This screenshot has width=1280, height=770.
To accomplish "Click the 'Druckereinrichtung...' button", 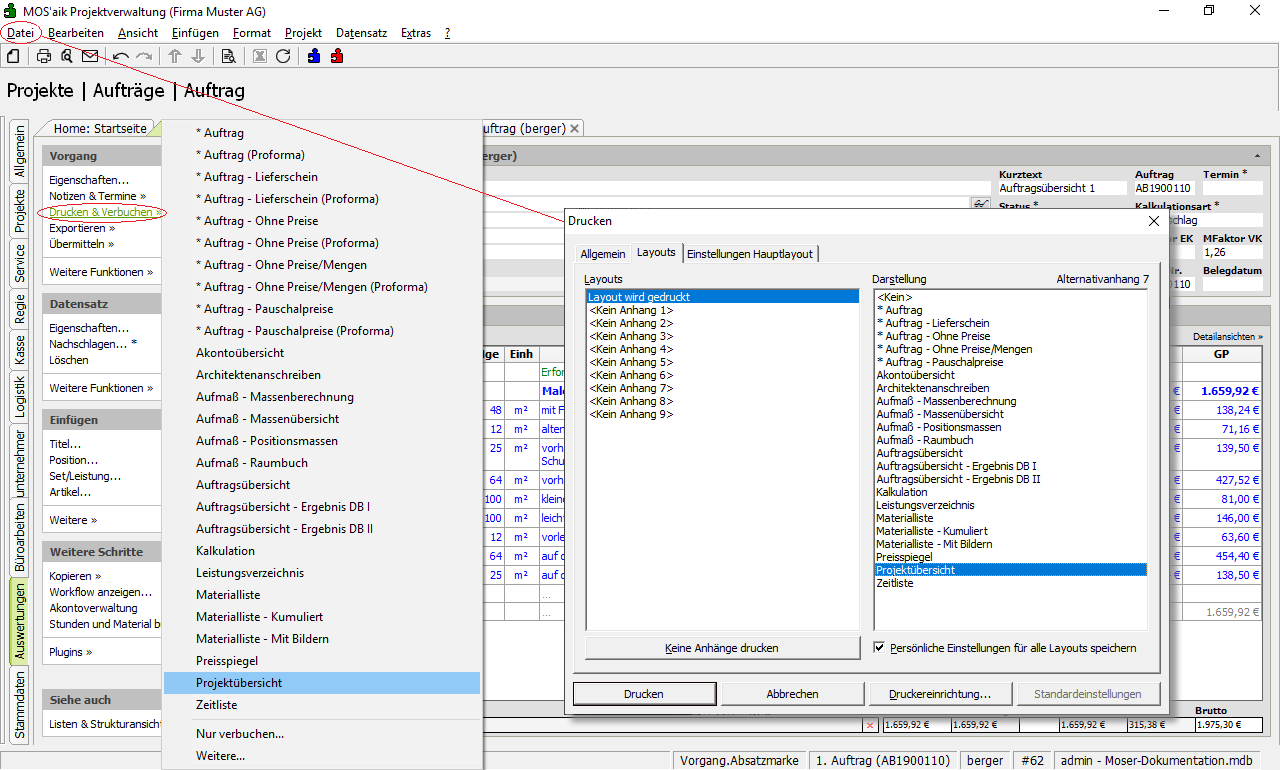I will tap(940, 694).
